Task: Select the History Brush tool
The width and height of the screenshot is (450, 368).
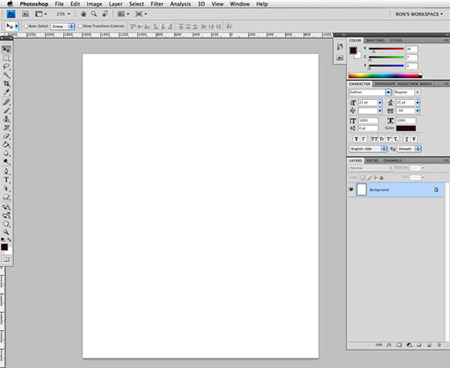Action: [x=6, y=128]
